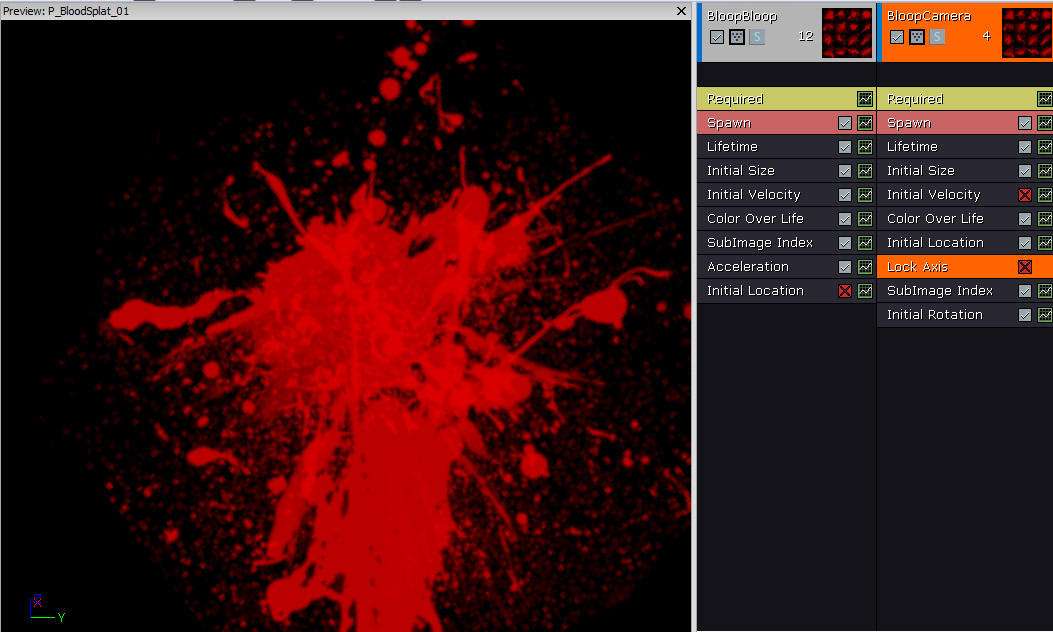Disable BloopCamera Initial Rotation checkbox

[x=1025, y=315]
